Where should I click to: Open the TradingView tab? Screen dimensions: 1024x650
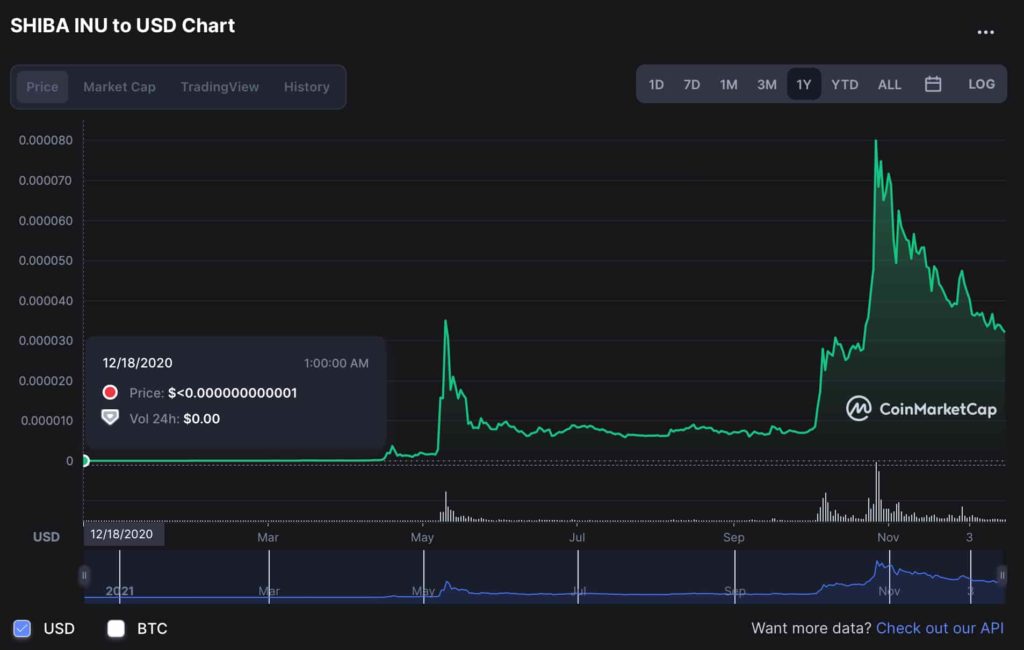[219, 87]
